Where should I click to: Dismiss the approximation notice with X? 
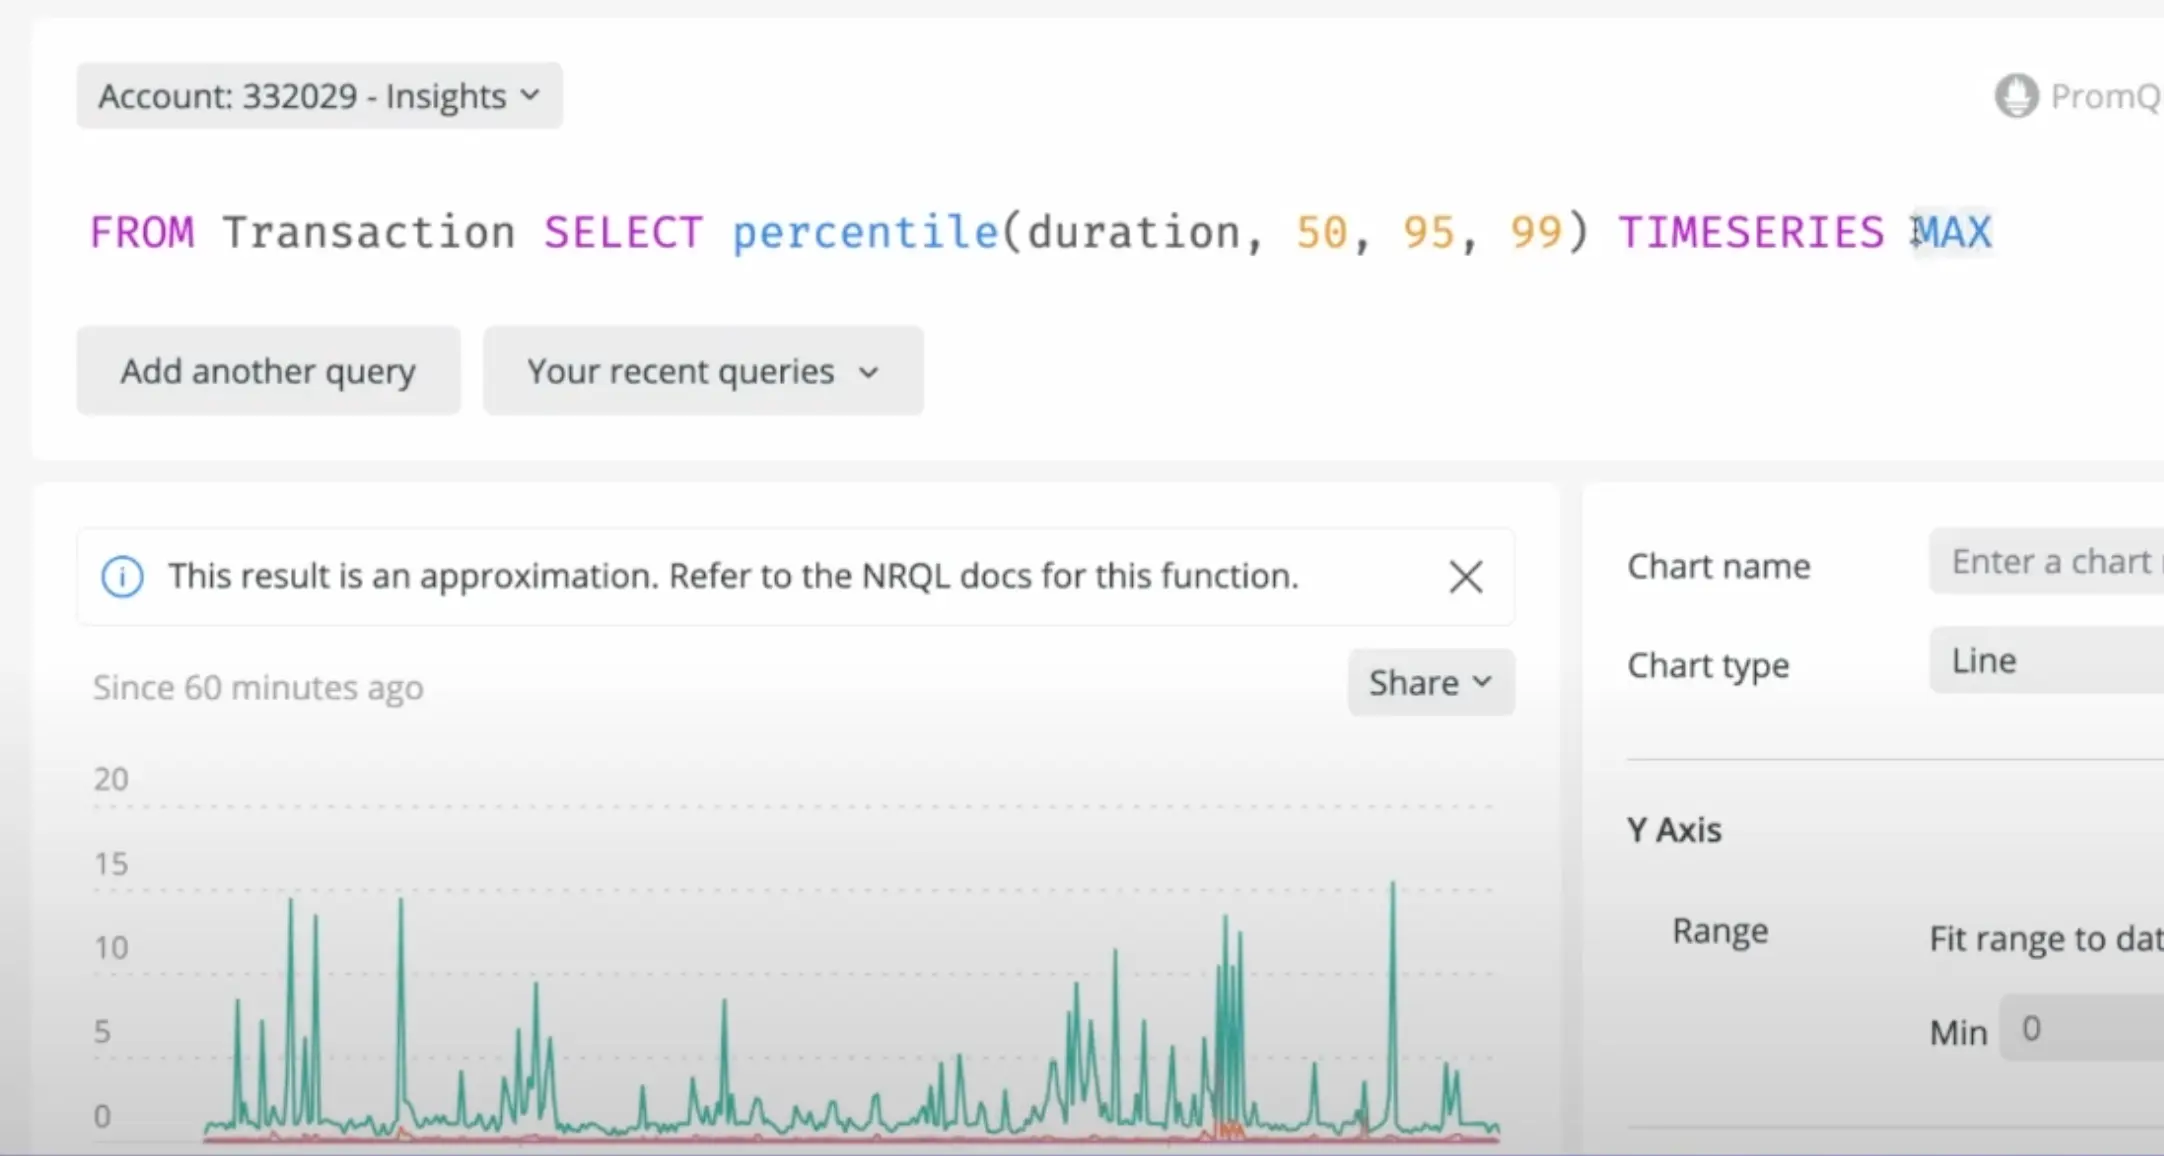pos(1465,577)
